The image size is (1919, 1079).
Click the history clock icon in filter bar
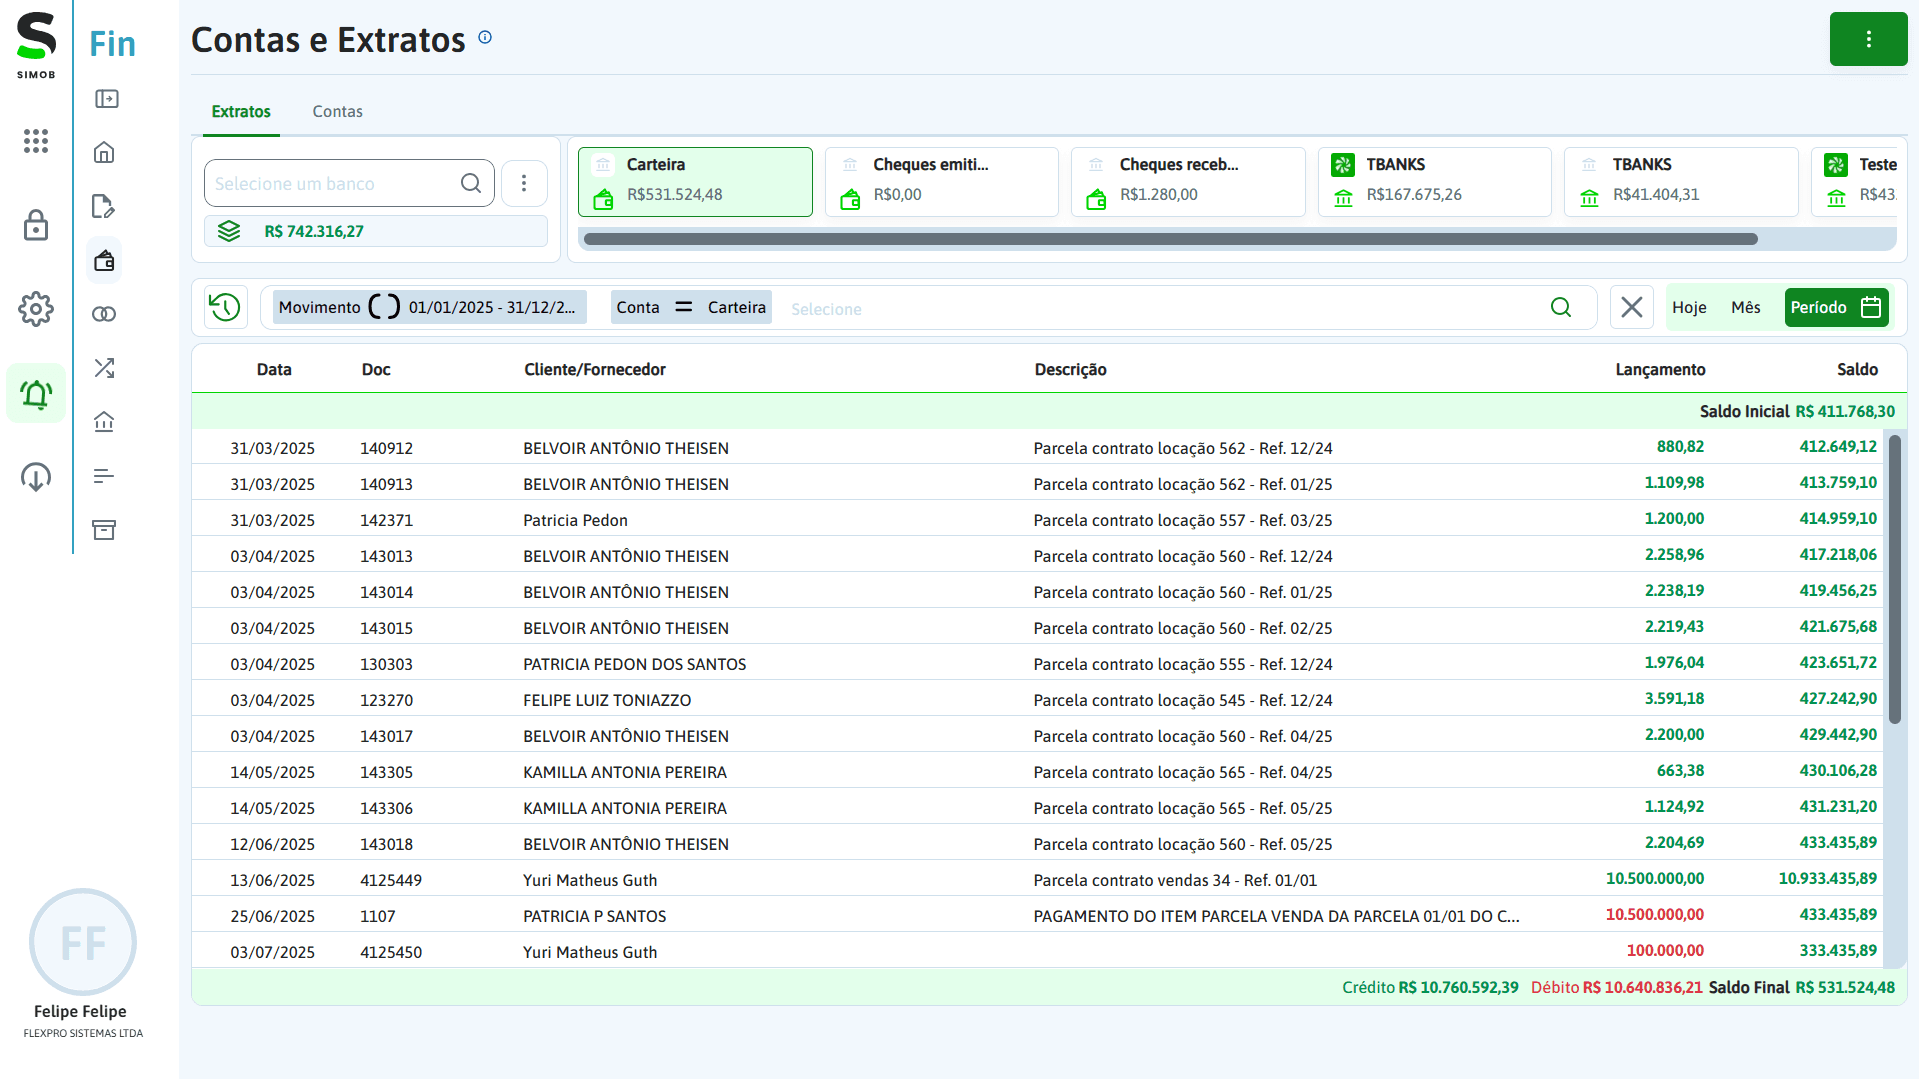click(x=225, y=307)
